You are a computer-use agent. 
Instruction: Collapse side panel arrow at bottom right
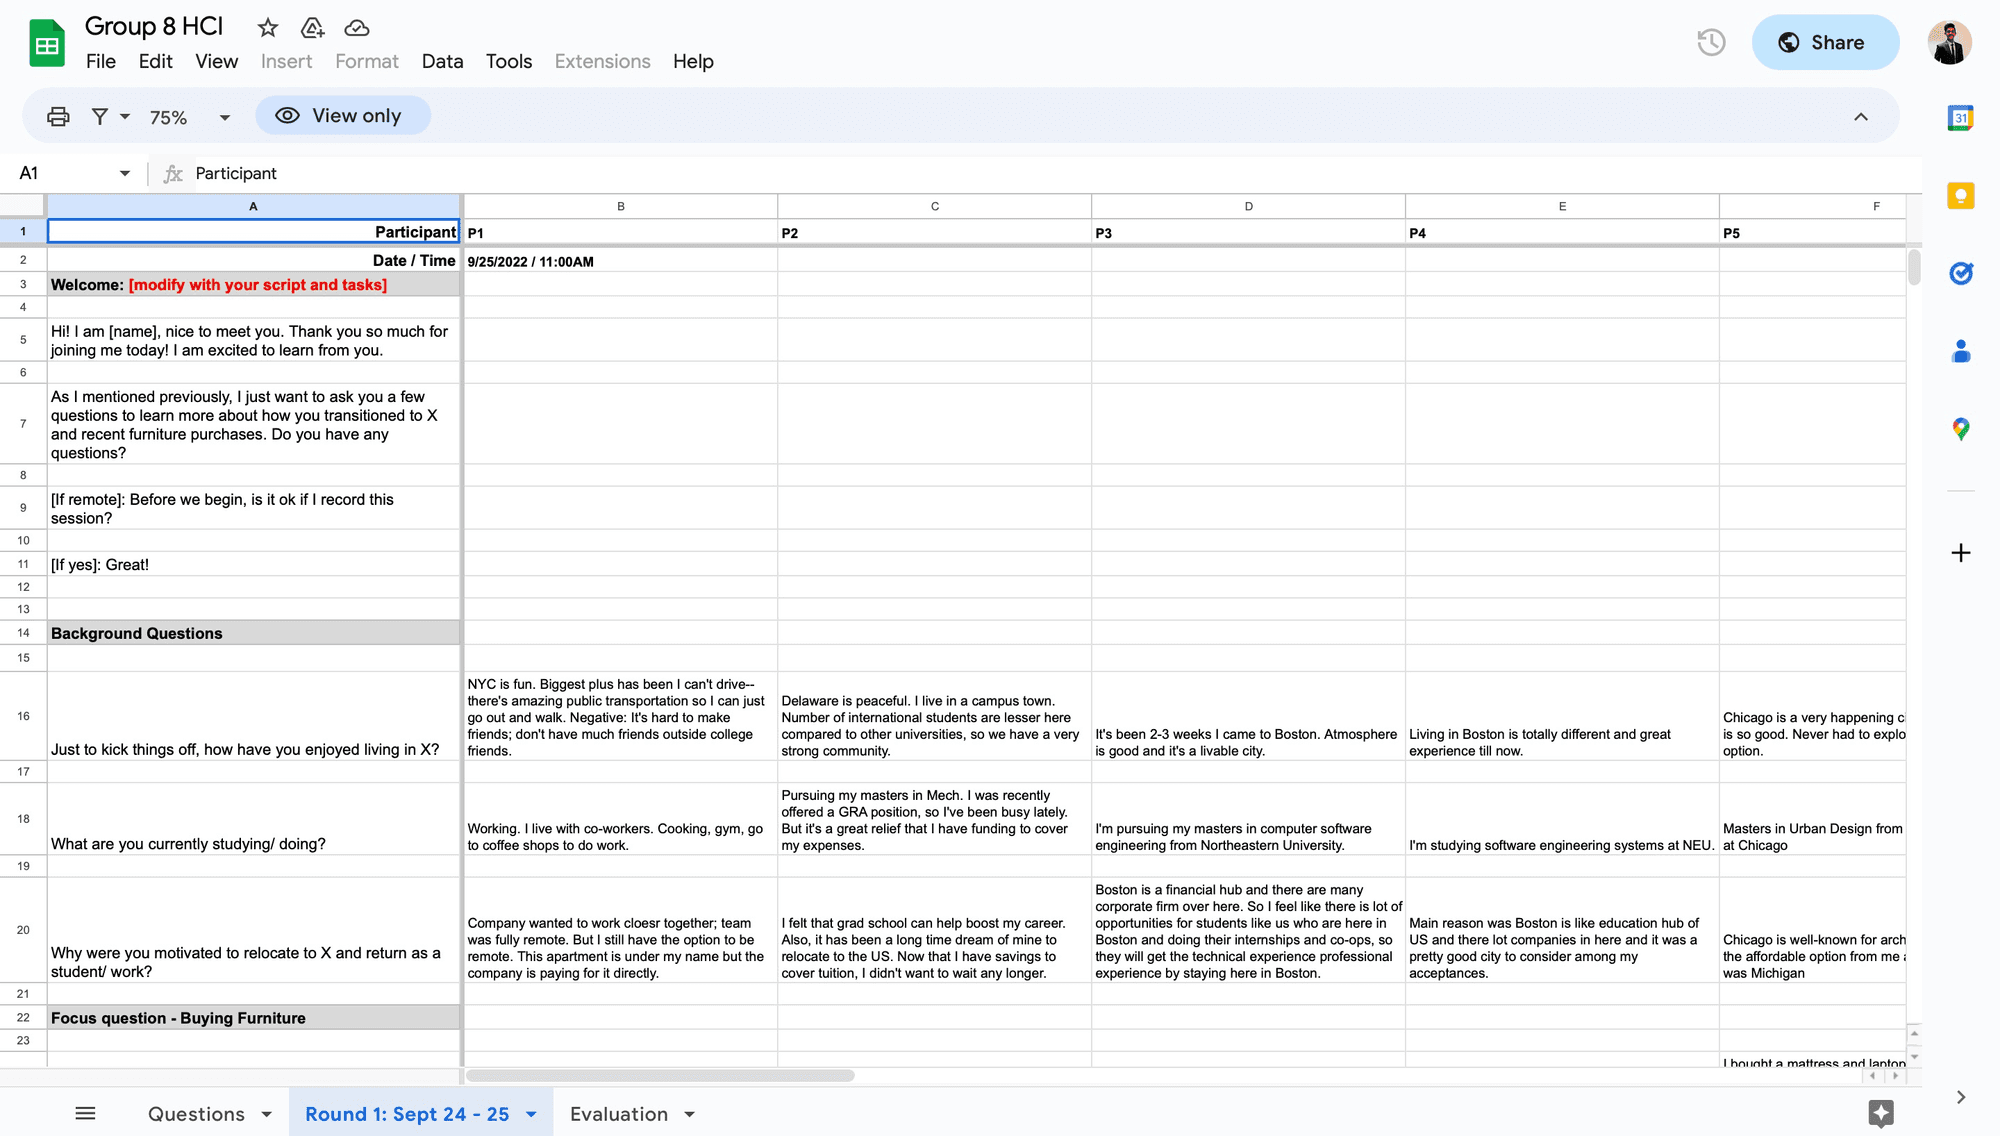(1960, 1097)
